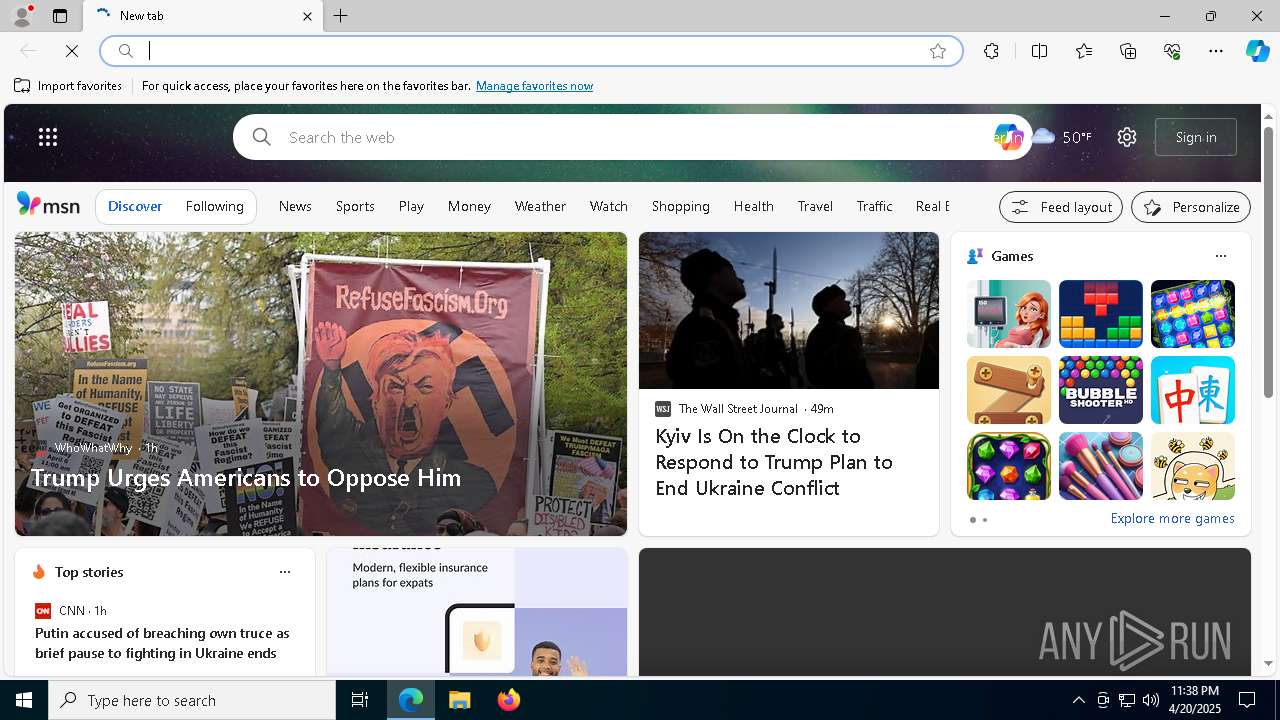Click Manage favorites now link

coord(534,86)
